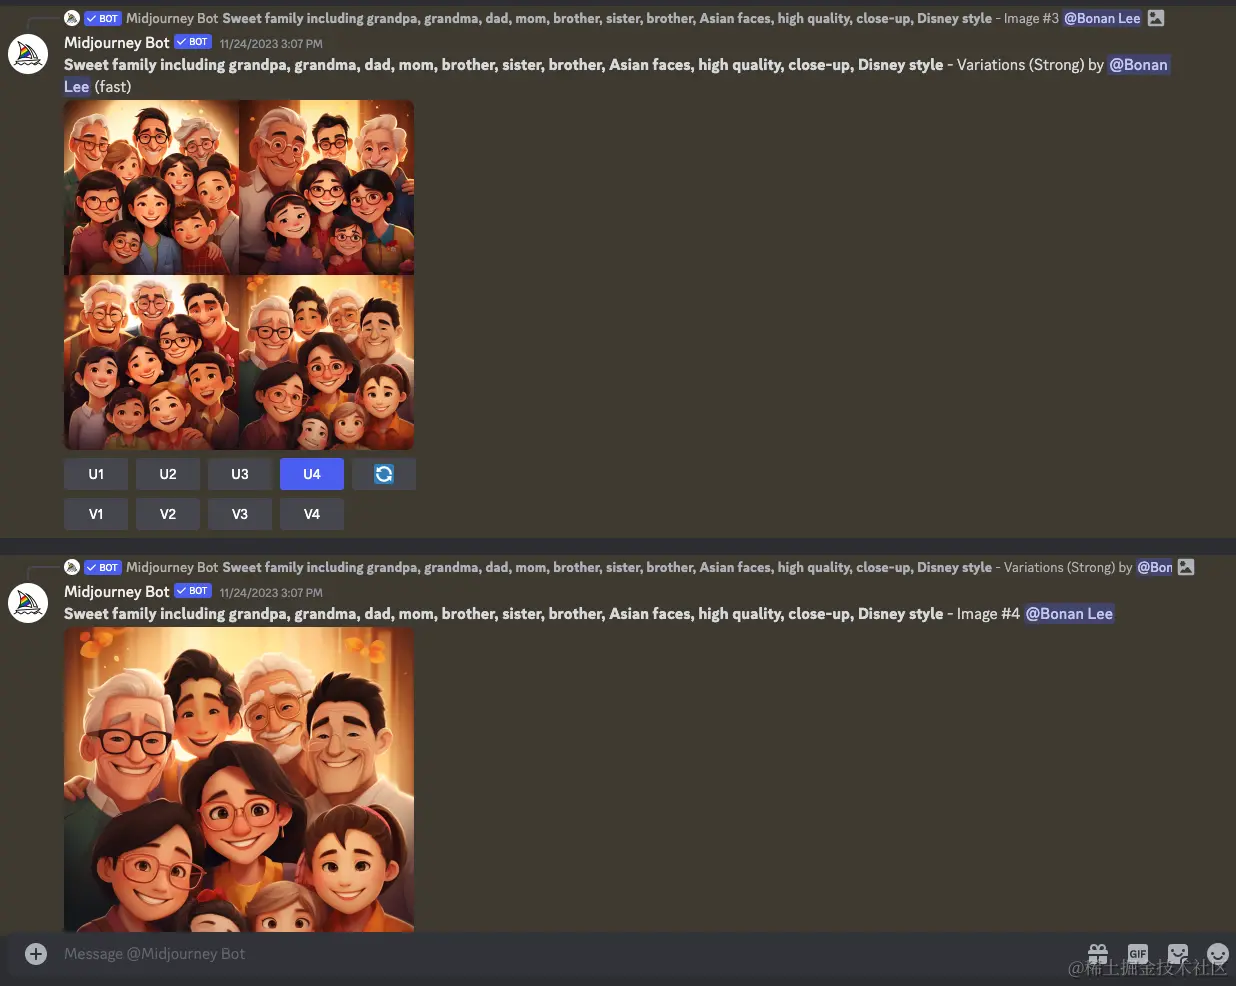
Task: Click the small reply avatar in top reply preview
Action: pyautogui.click(x=72, y=18)
